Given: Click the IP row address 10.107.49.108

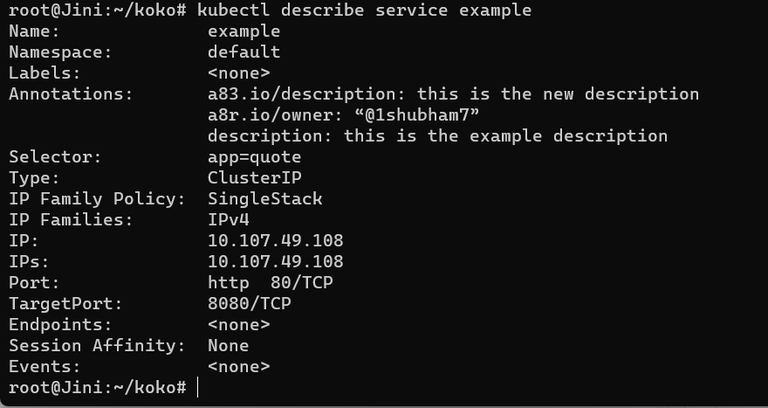Looking at the screenshot, I should pyautogui.click(x=275, y=241).
